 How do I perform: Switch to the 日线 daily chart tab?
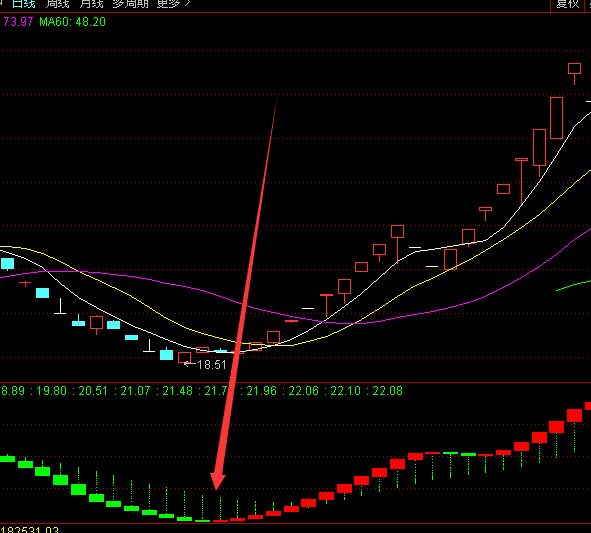[23, 4]
